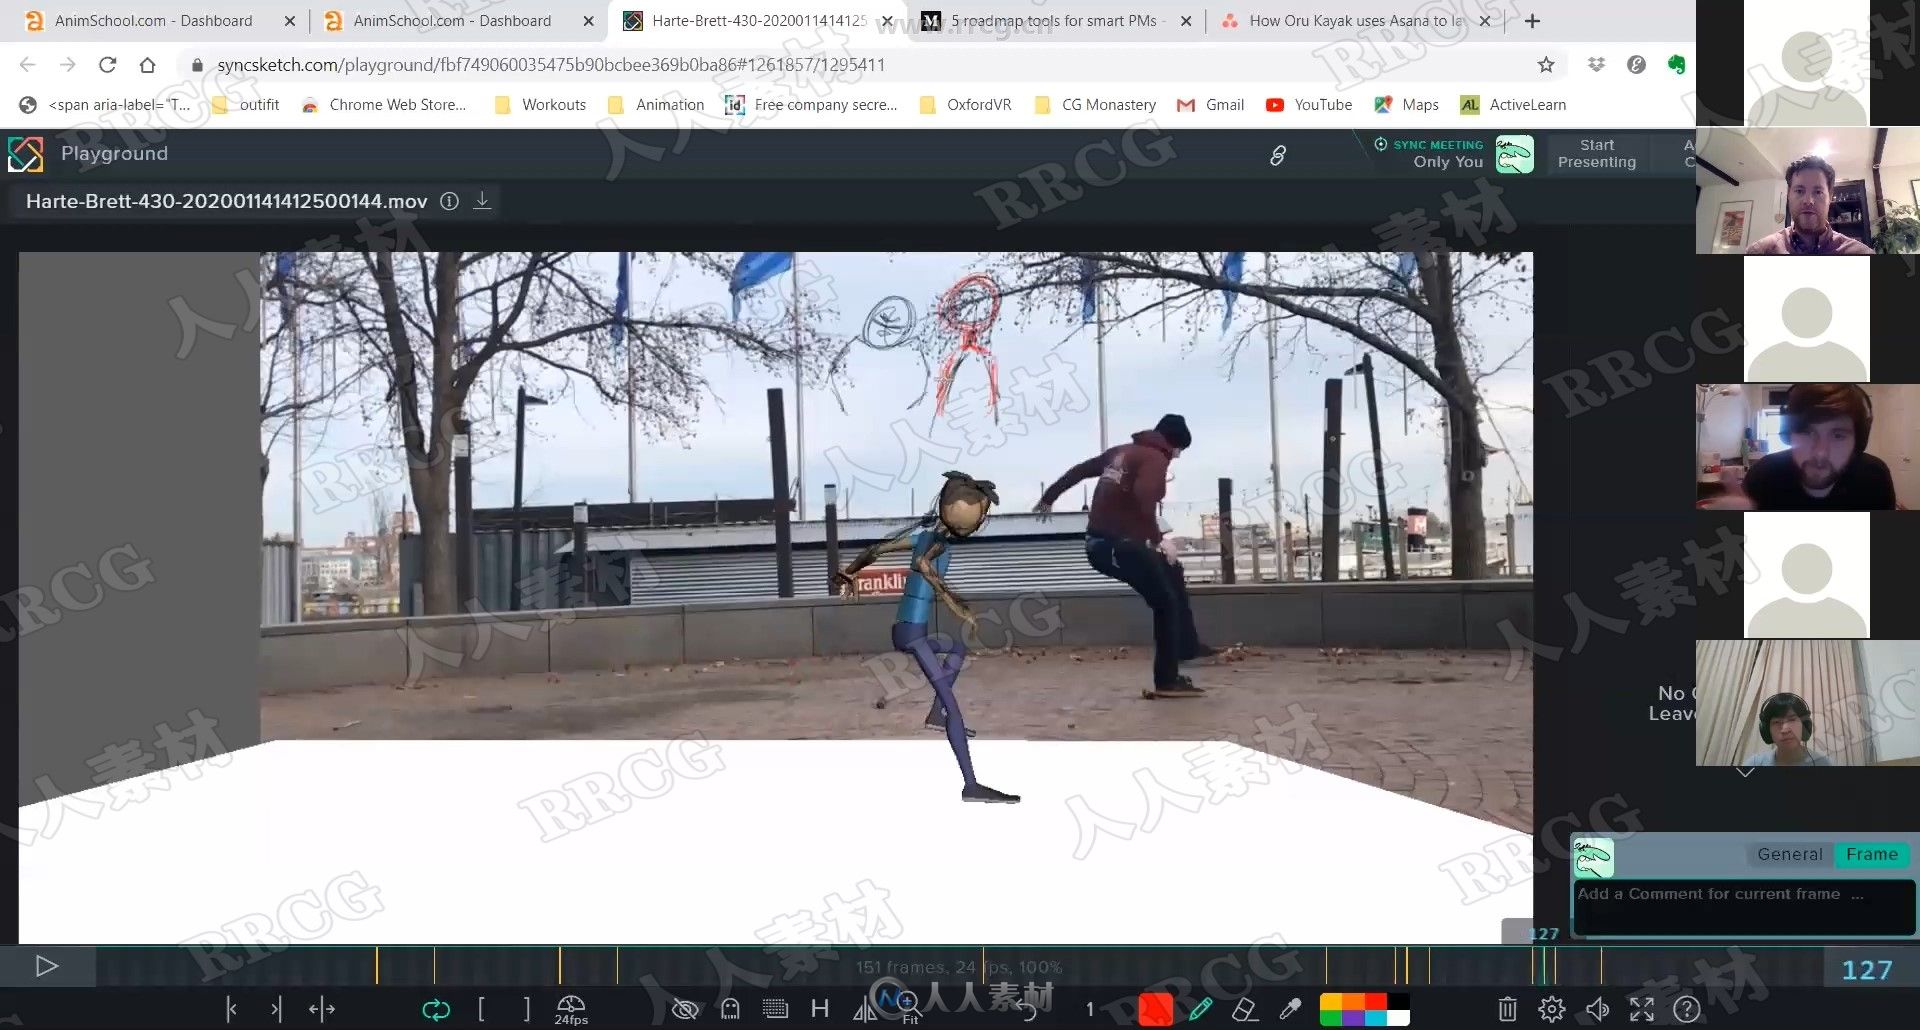
Task: Open the YouTube bookmark
Action: tap(1309, 104)
